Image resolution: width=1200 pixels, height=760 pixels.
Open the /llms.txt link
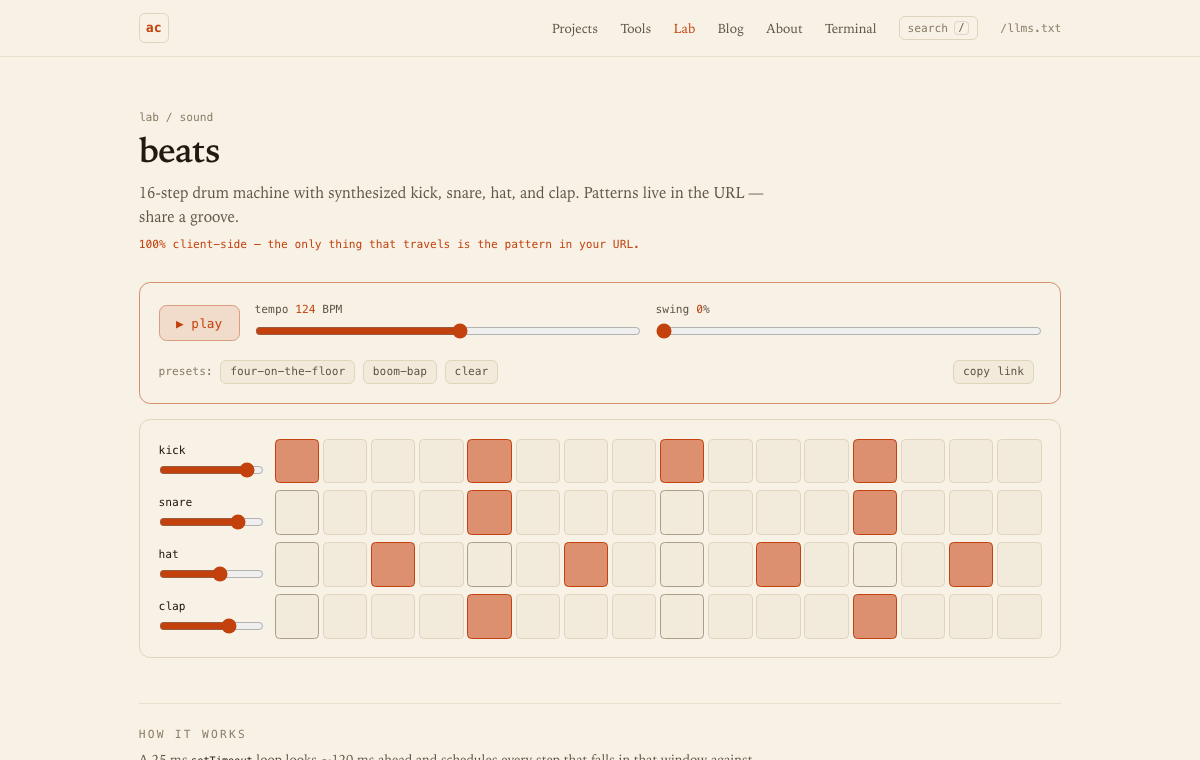pos(1030,28)
